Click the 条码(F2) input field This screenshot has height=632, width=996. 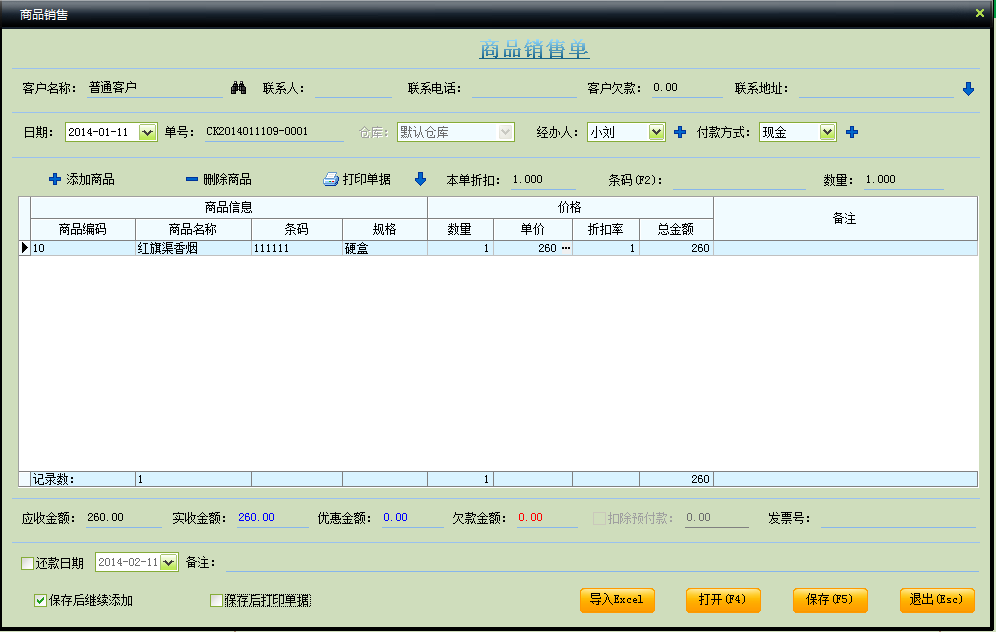(738, 180)
